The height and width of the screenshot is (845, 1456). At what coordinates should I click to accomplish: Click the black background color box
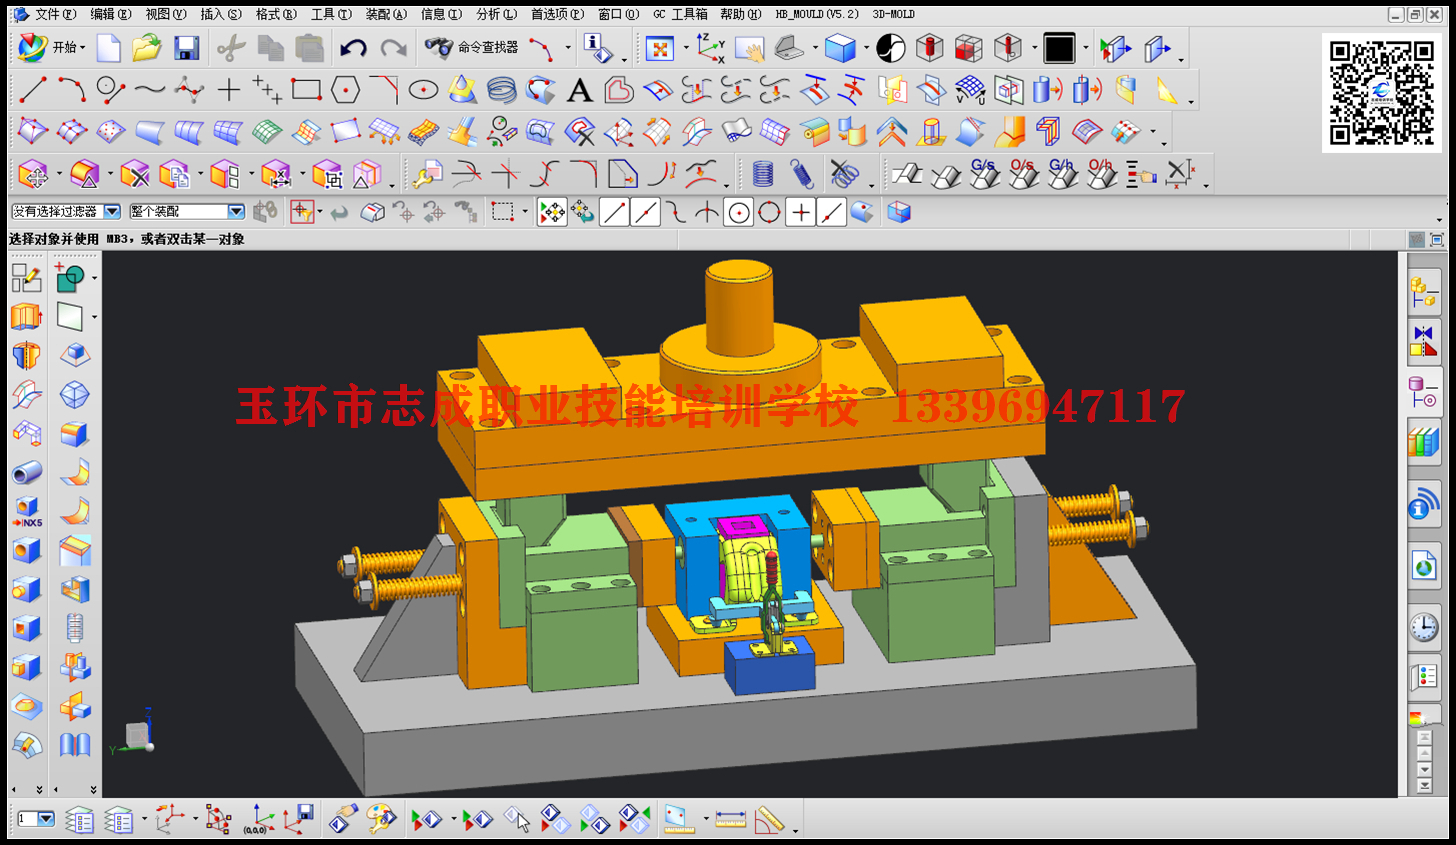tap(1059, 47)
